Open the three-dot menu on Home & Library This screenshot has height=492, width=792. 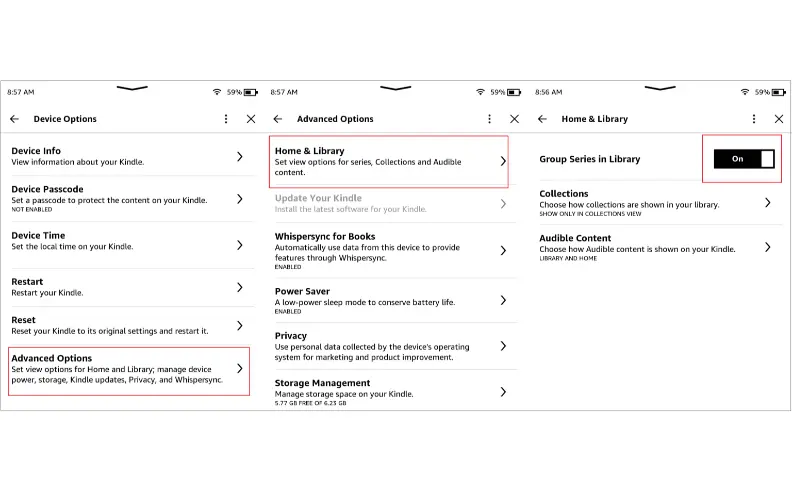pos(754,119)
